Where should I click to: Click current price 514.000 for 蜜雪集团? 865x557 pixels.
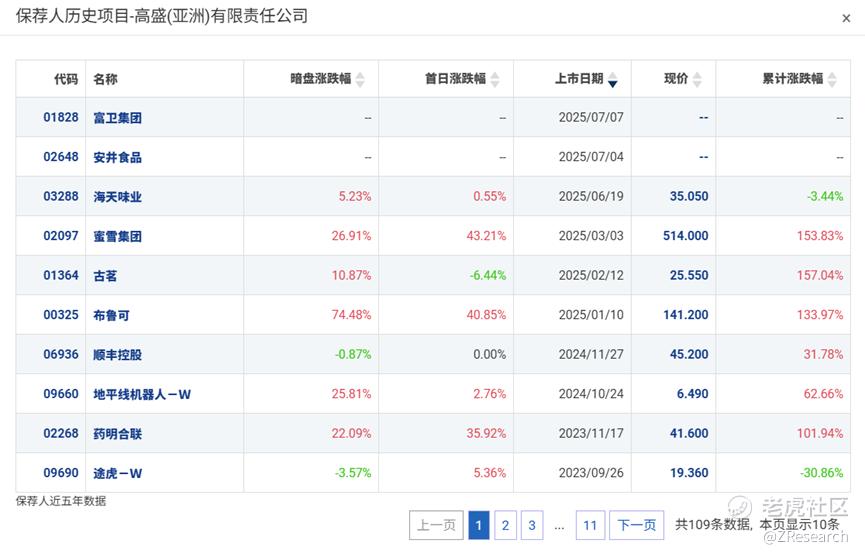[686, 236]
